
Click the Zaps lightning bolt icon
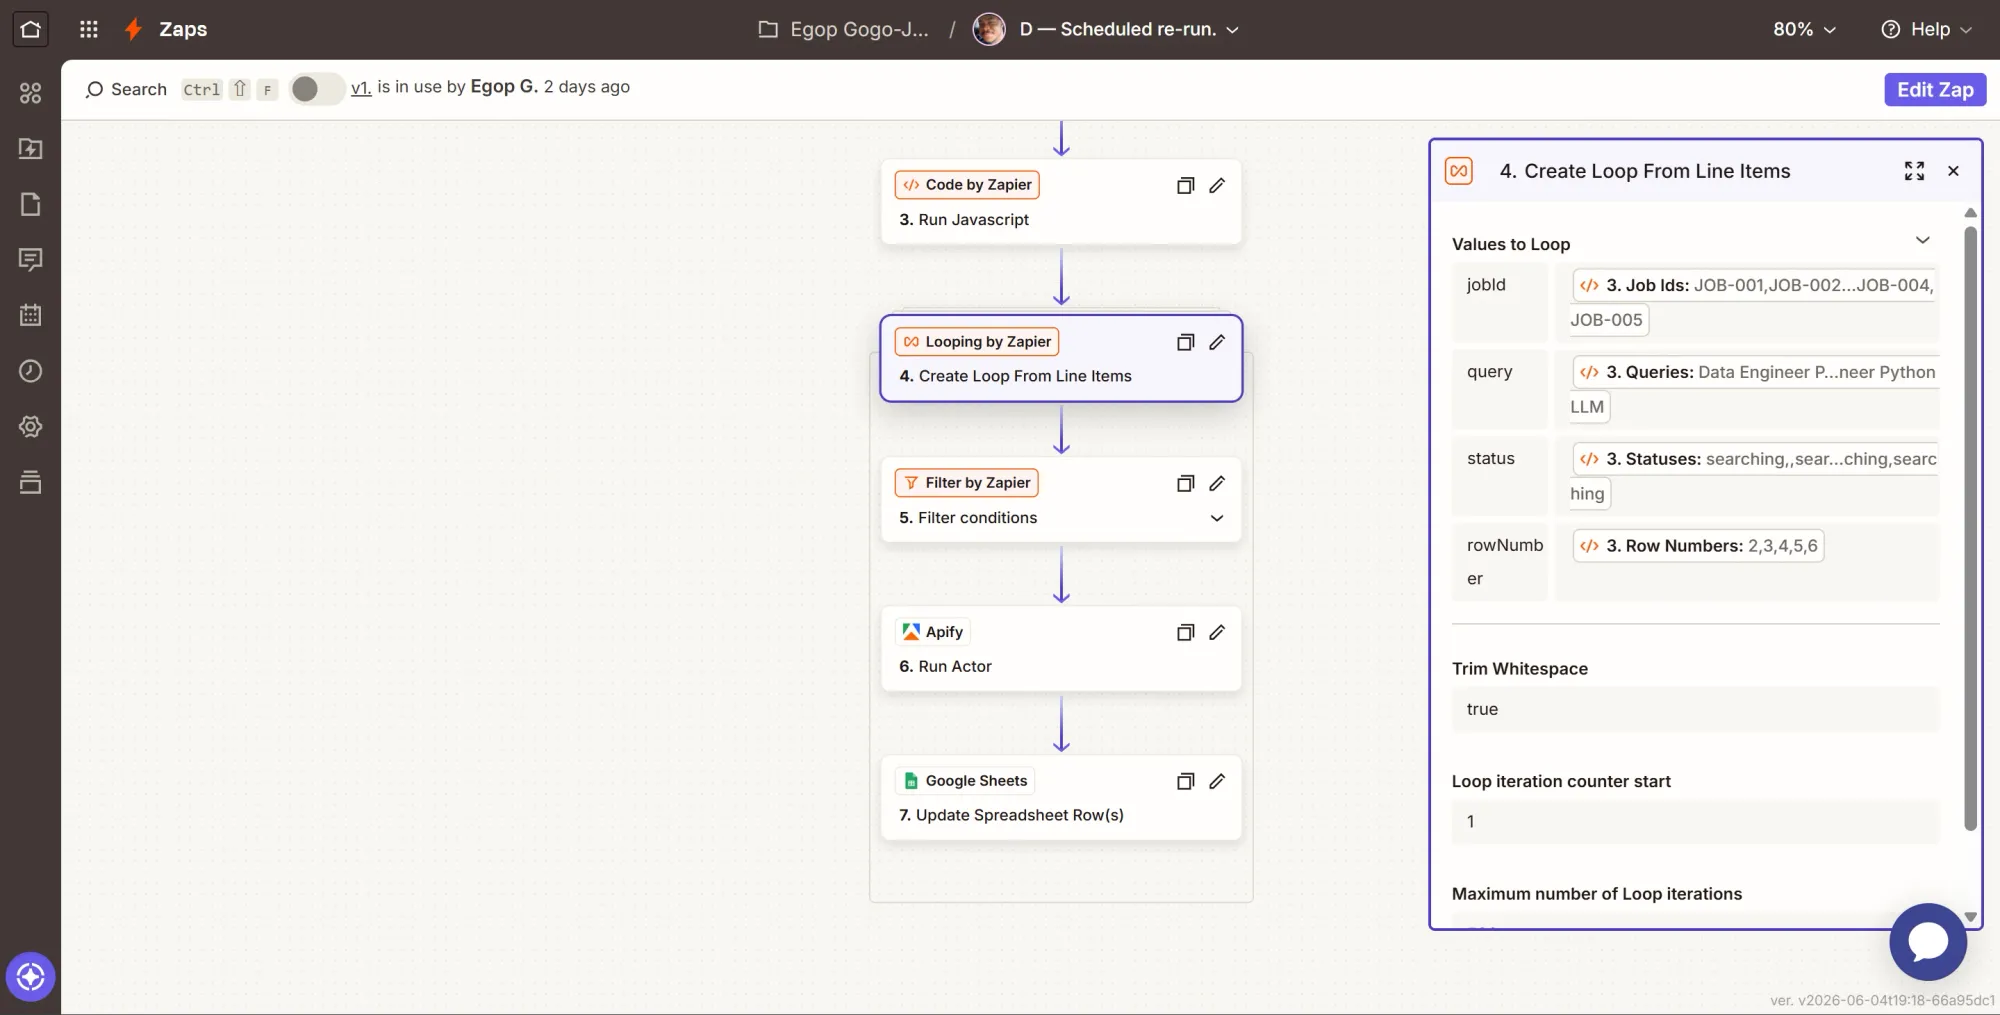[x=133, y=29]
